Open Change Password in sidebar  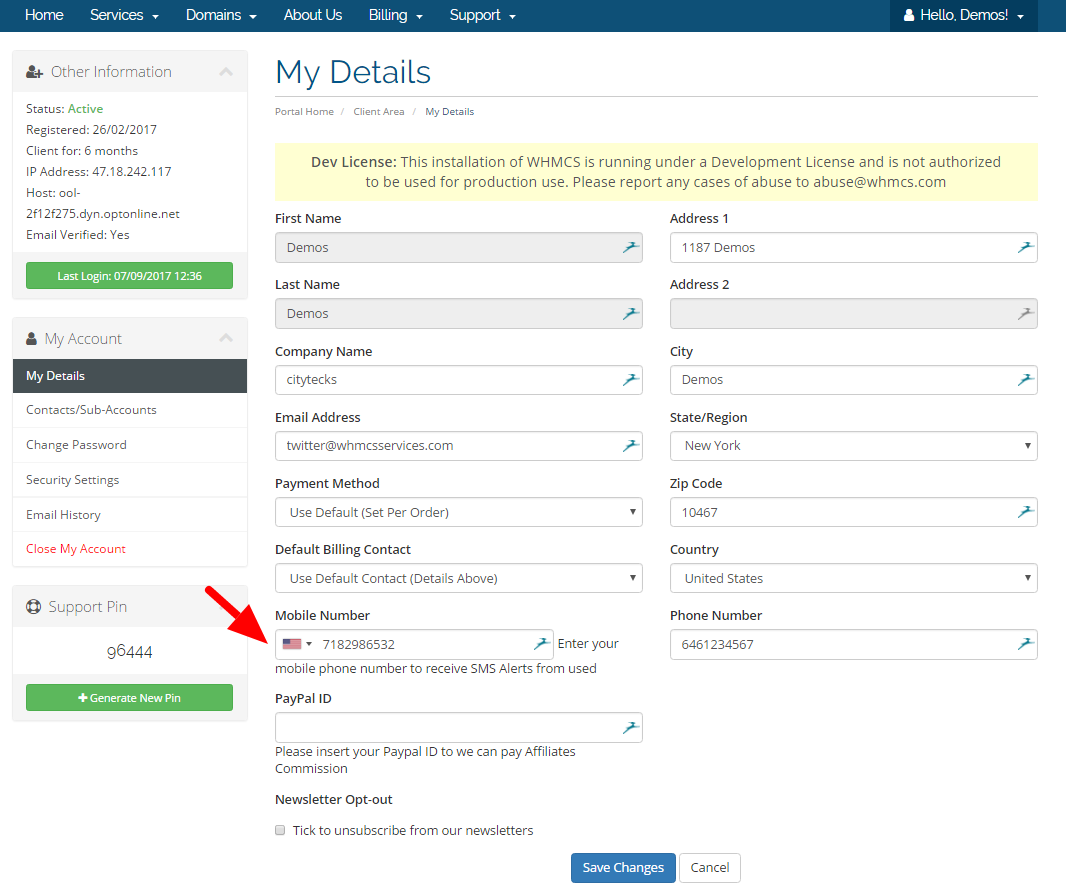[130, 444]
